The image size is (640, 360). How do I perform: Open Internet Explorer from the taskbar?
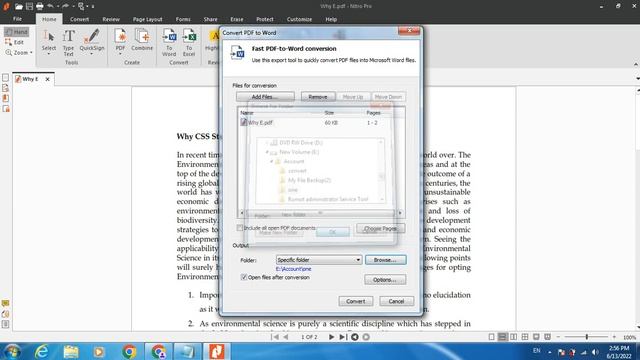(x=42, y=351)
